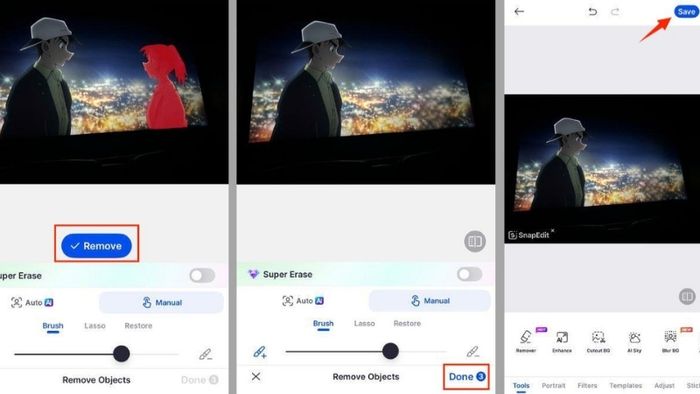
Task: Switch to the Adjust tab
Action: point(664,386)
